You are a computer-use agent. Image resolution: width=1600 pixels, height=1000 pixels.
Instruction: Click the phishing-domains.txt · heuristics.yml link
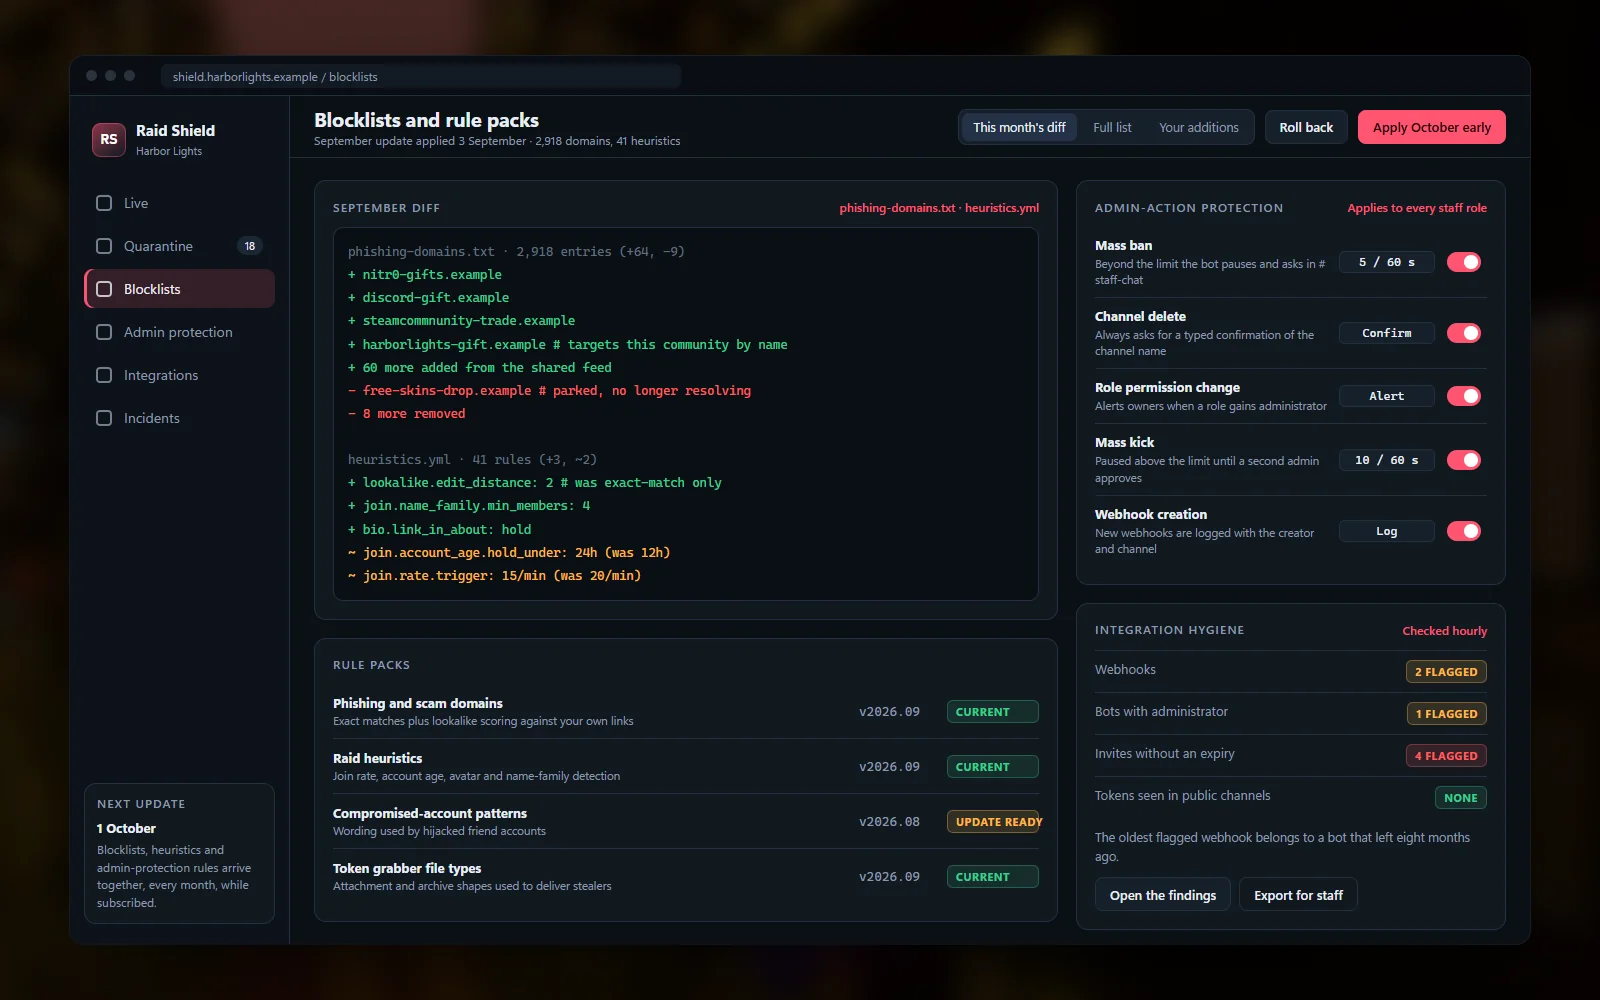939,208
